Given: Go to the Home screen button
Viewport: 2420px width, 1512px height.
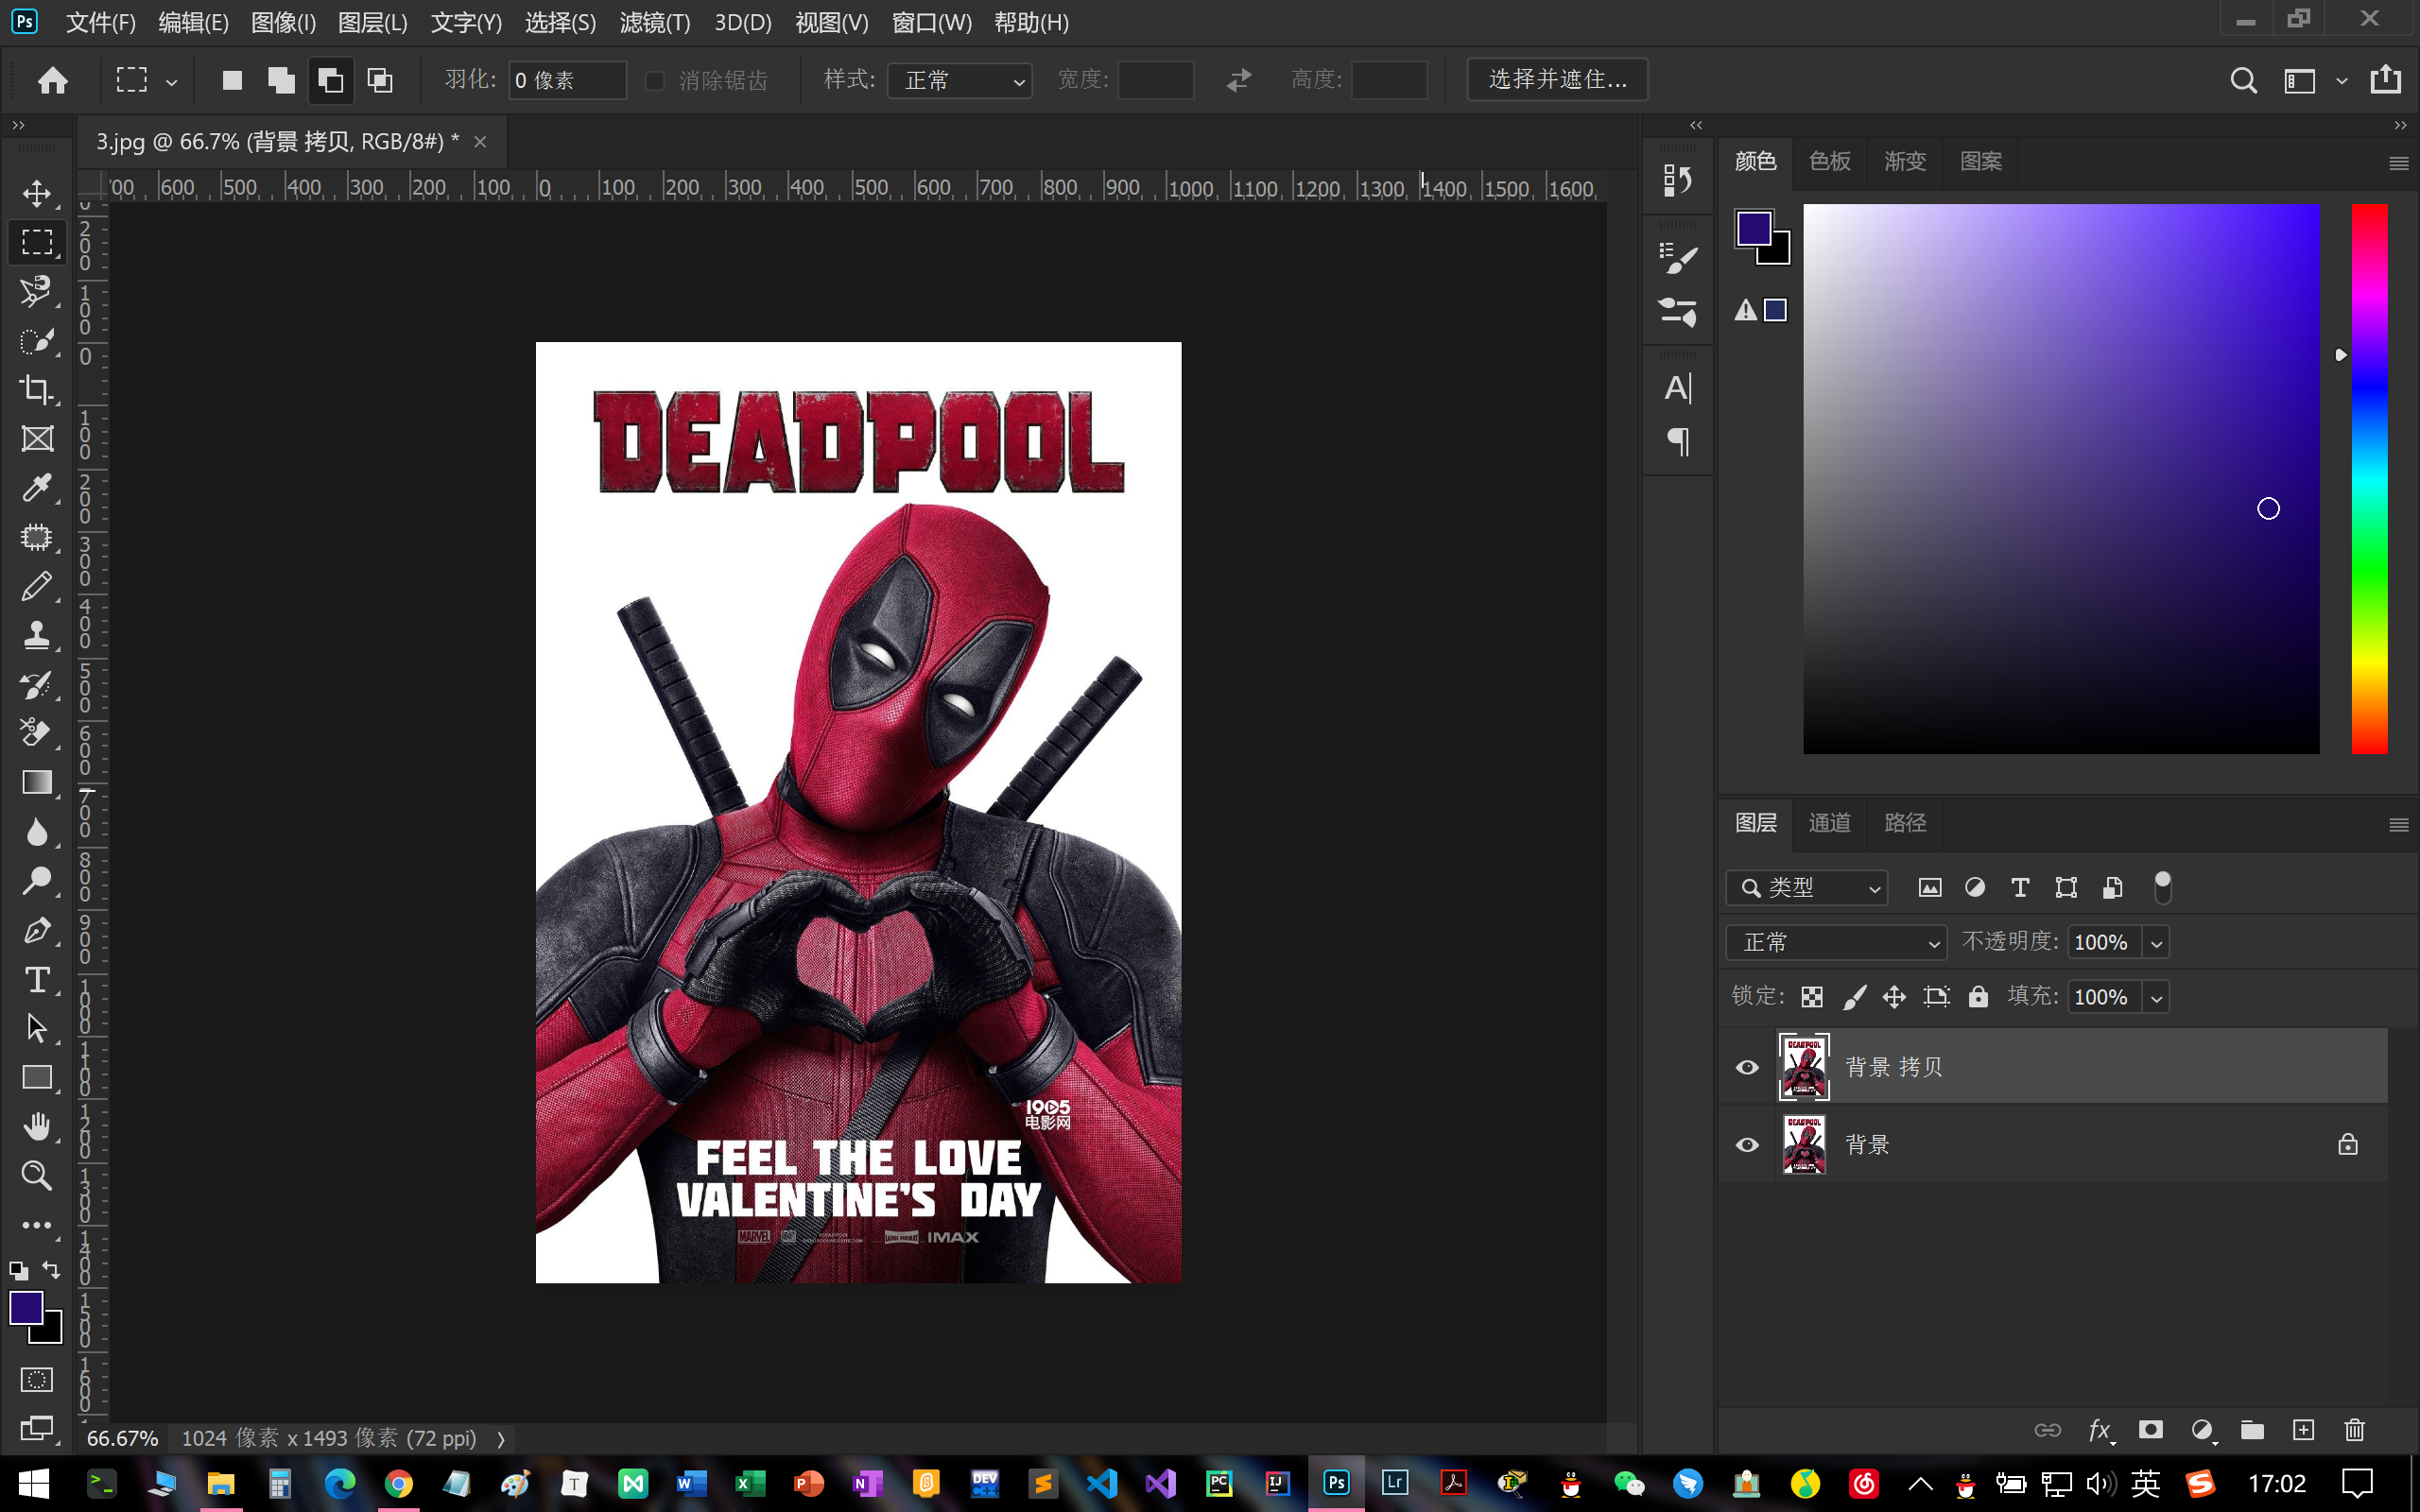Looking at the screenshot, I should 52,80.
